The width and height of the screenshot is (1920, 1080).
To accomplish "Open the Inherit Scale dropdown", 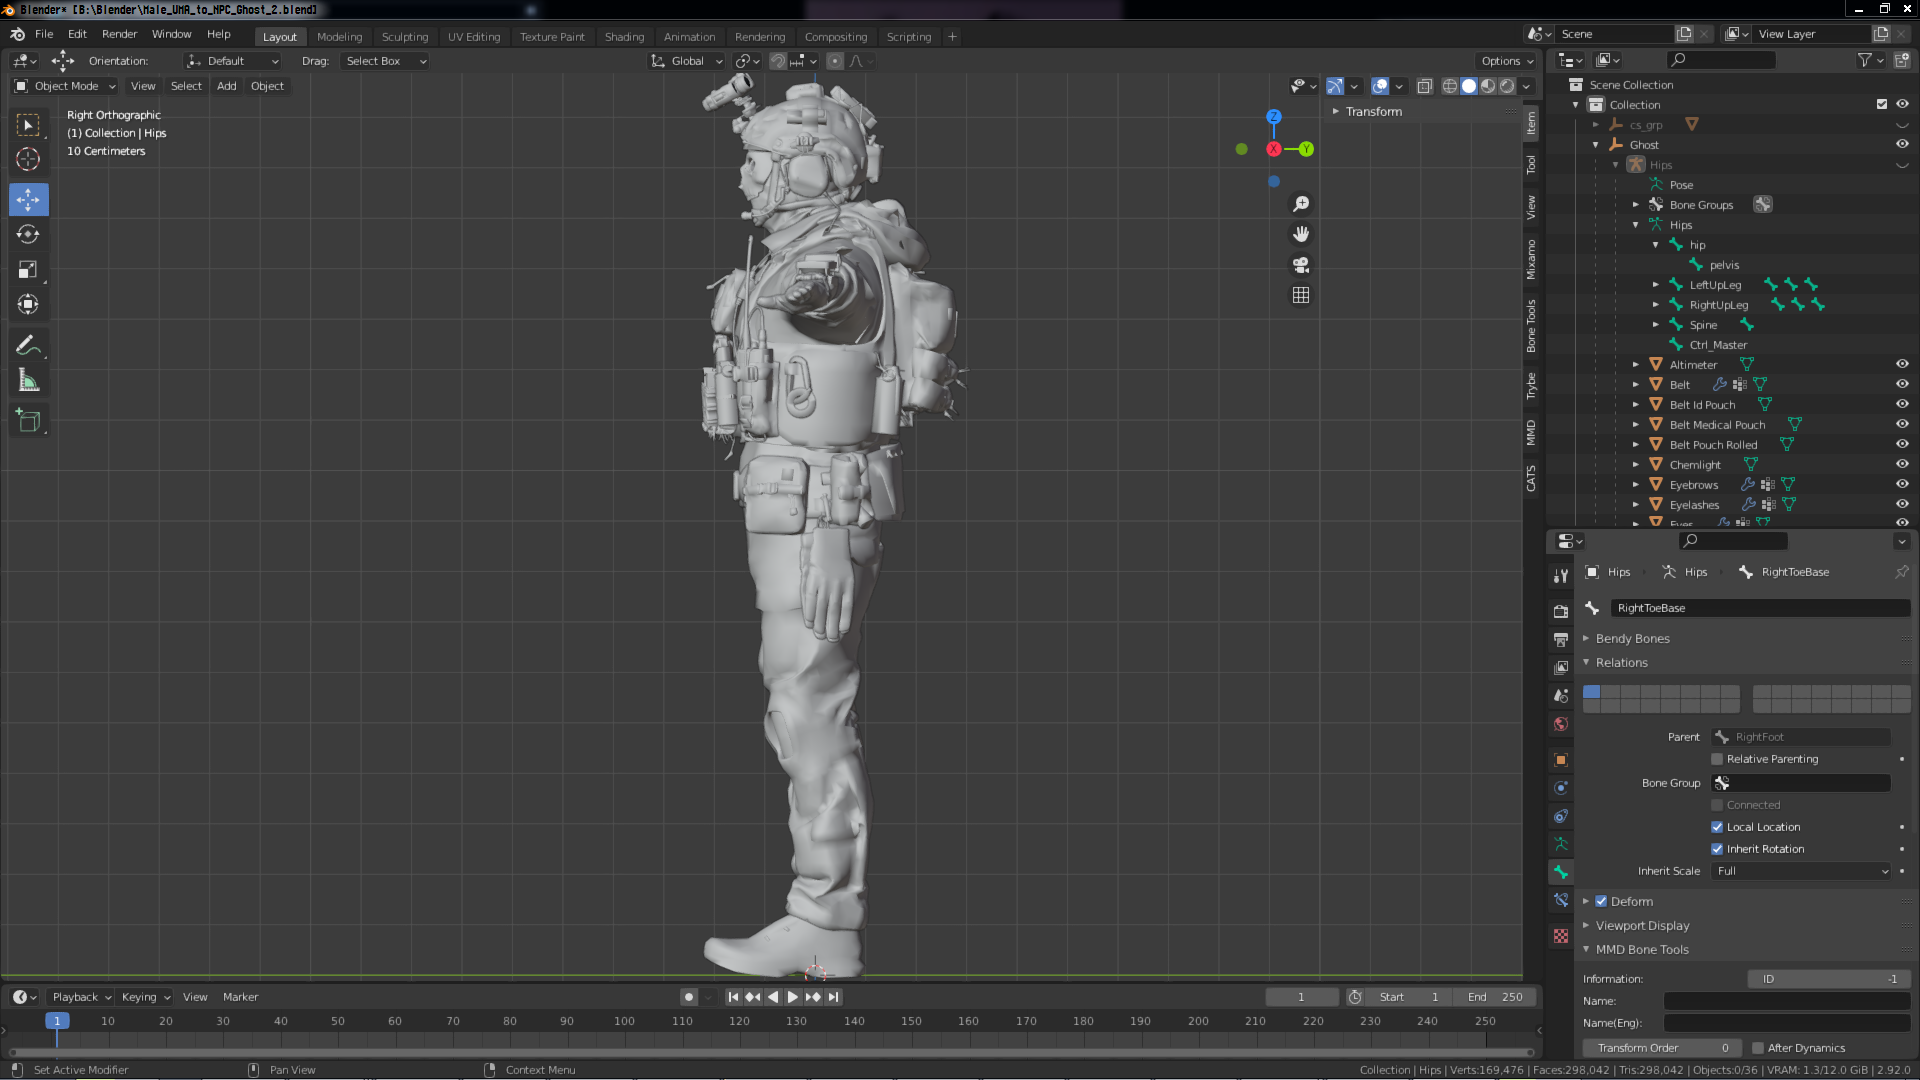I will click(x=1802, y=871).
